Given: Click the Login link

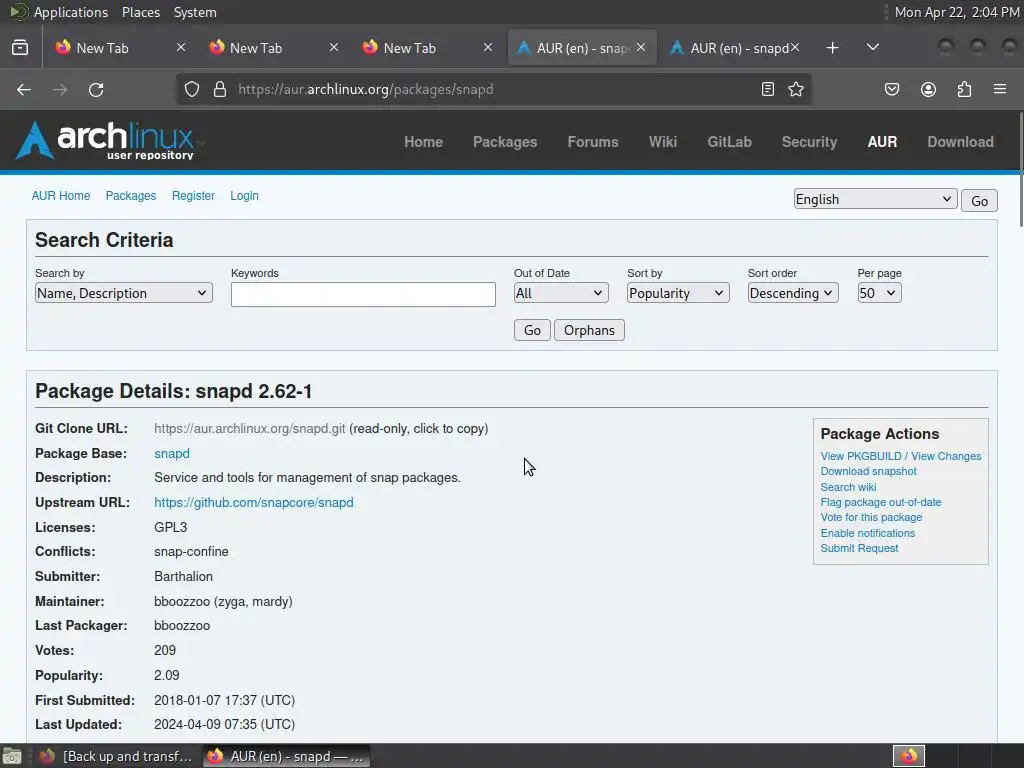Looking at the screenshot, I should [244, 196].
